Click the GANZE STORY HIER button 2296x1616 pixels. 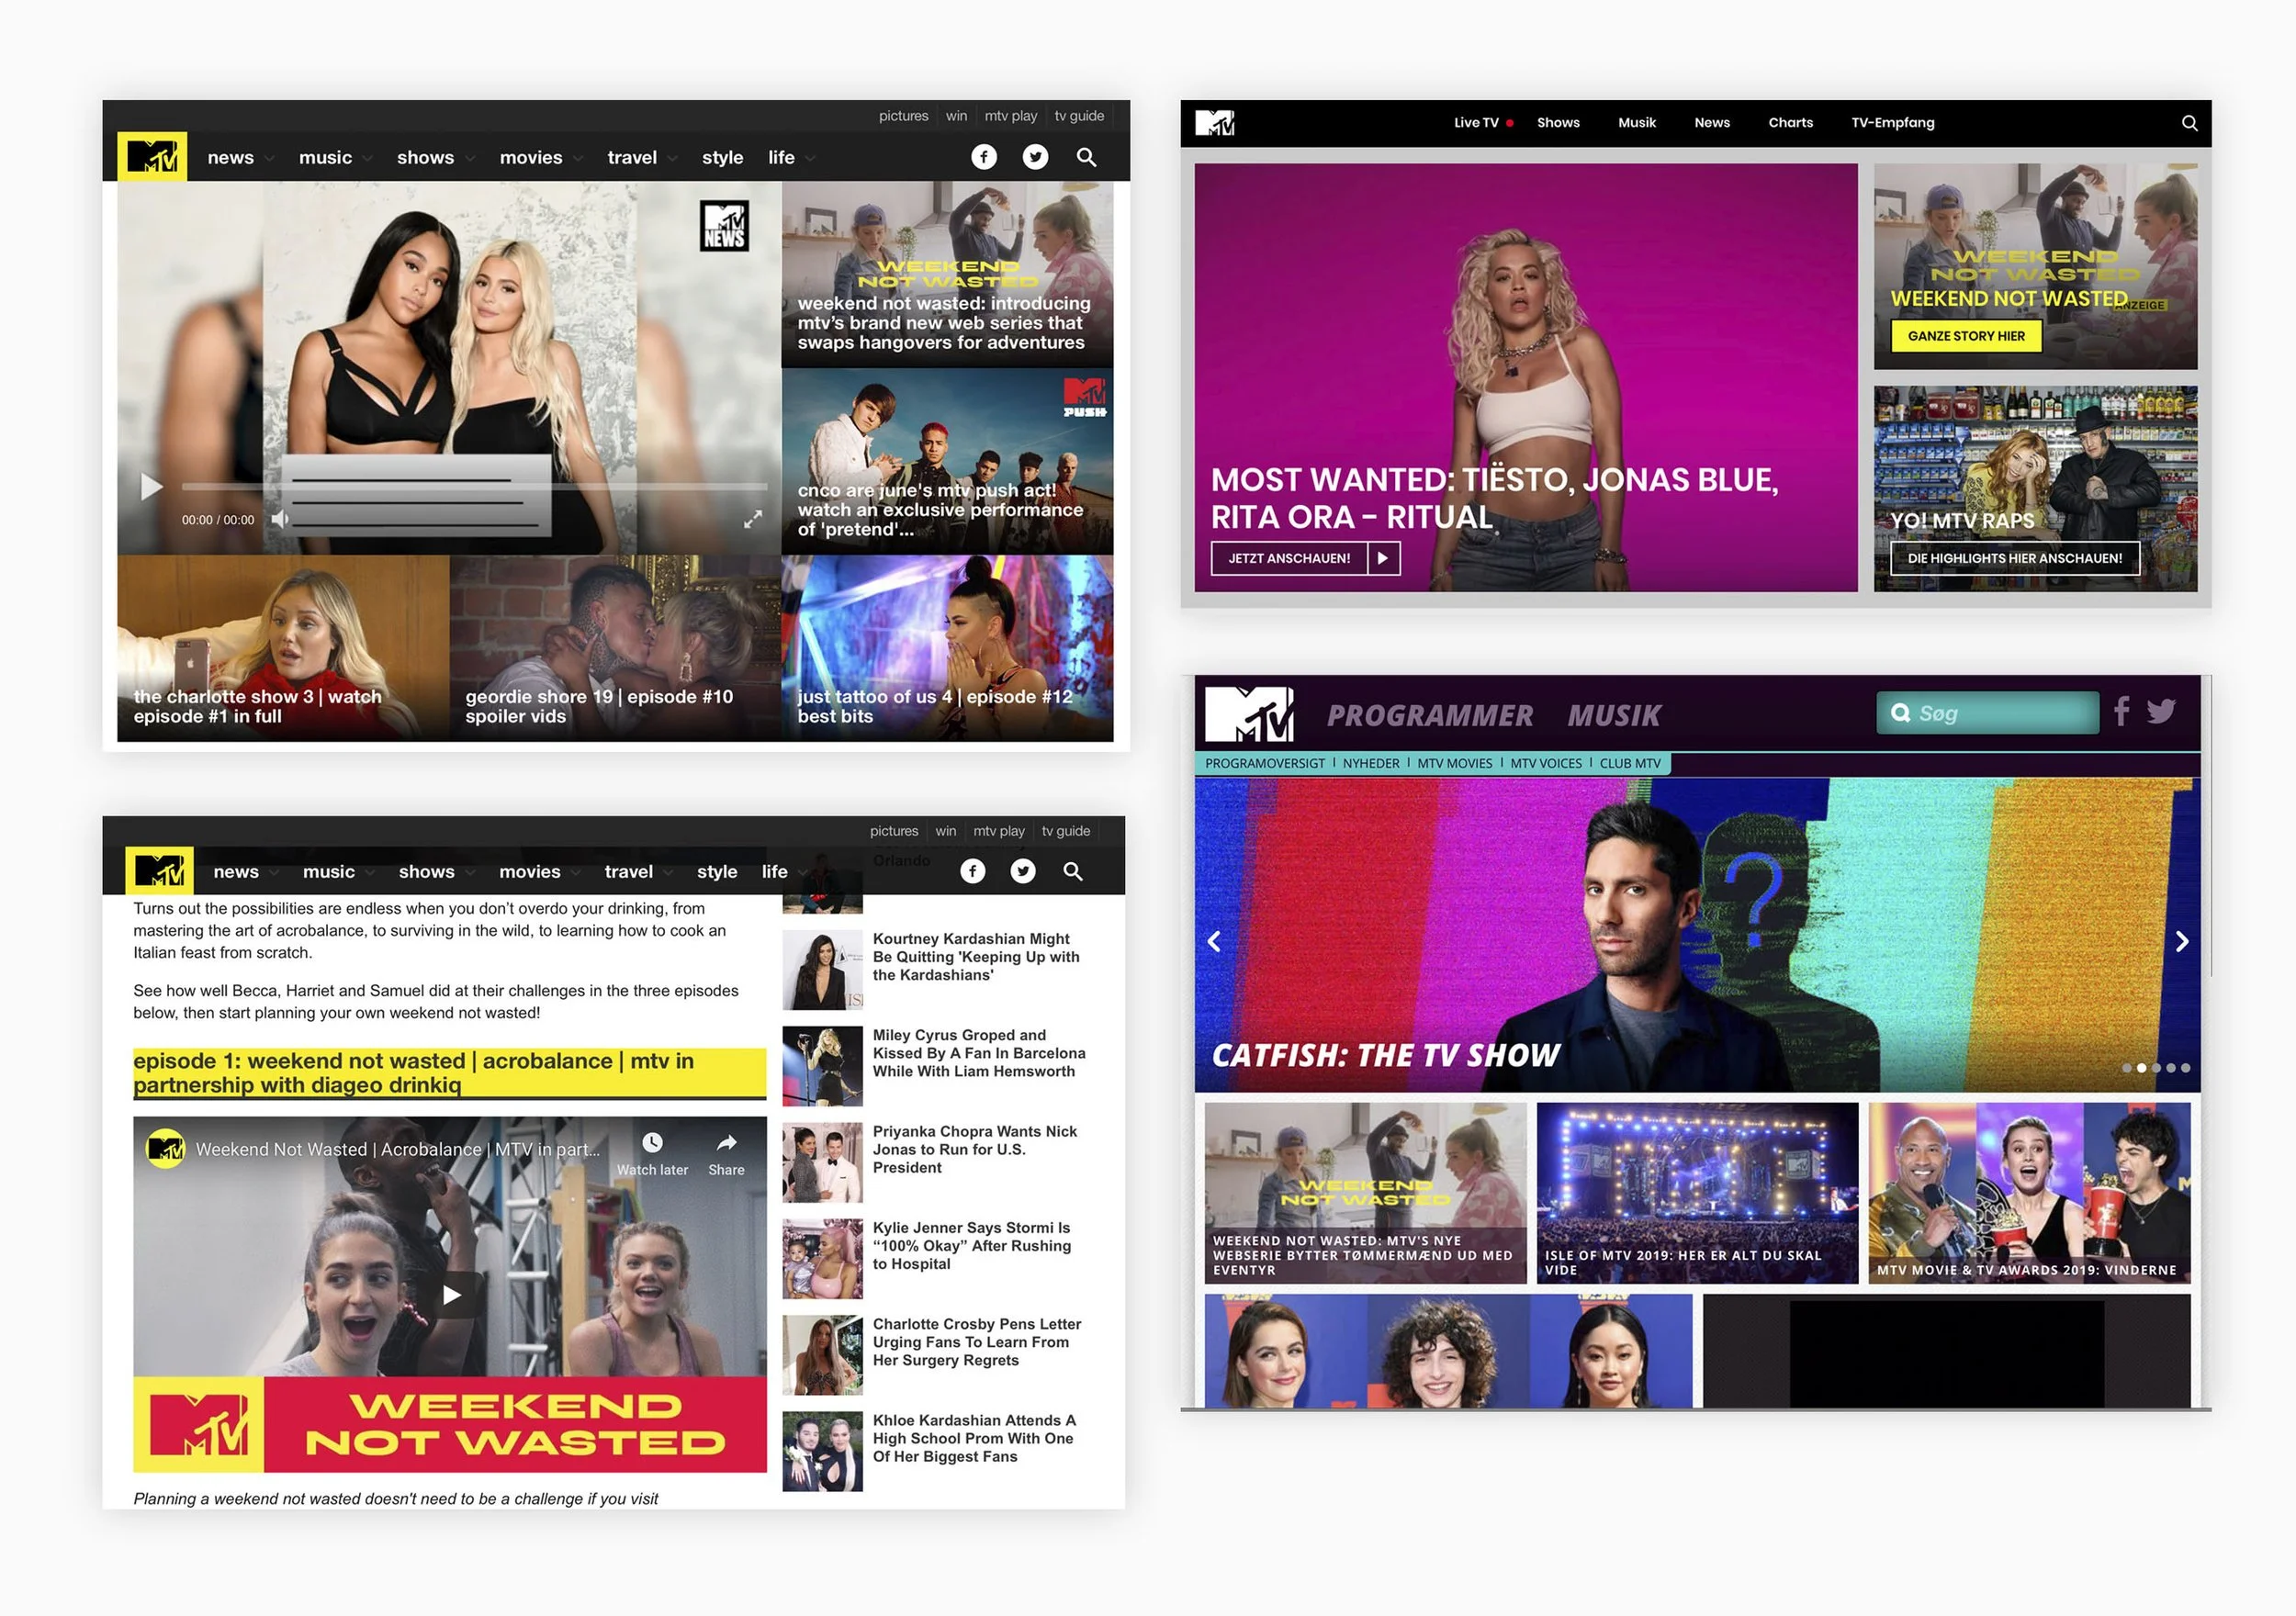pyautogui.click(x=1965, y=336)
